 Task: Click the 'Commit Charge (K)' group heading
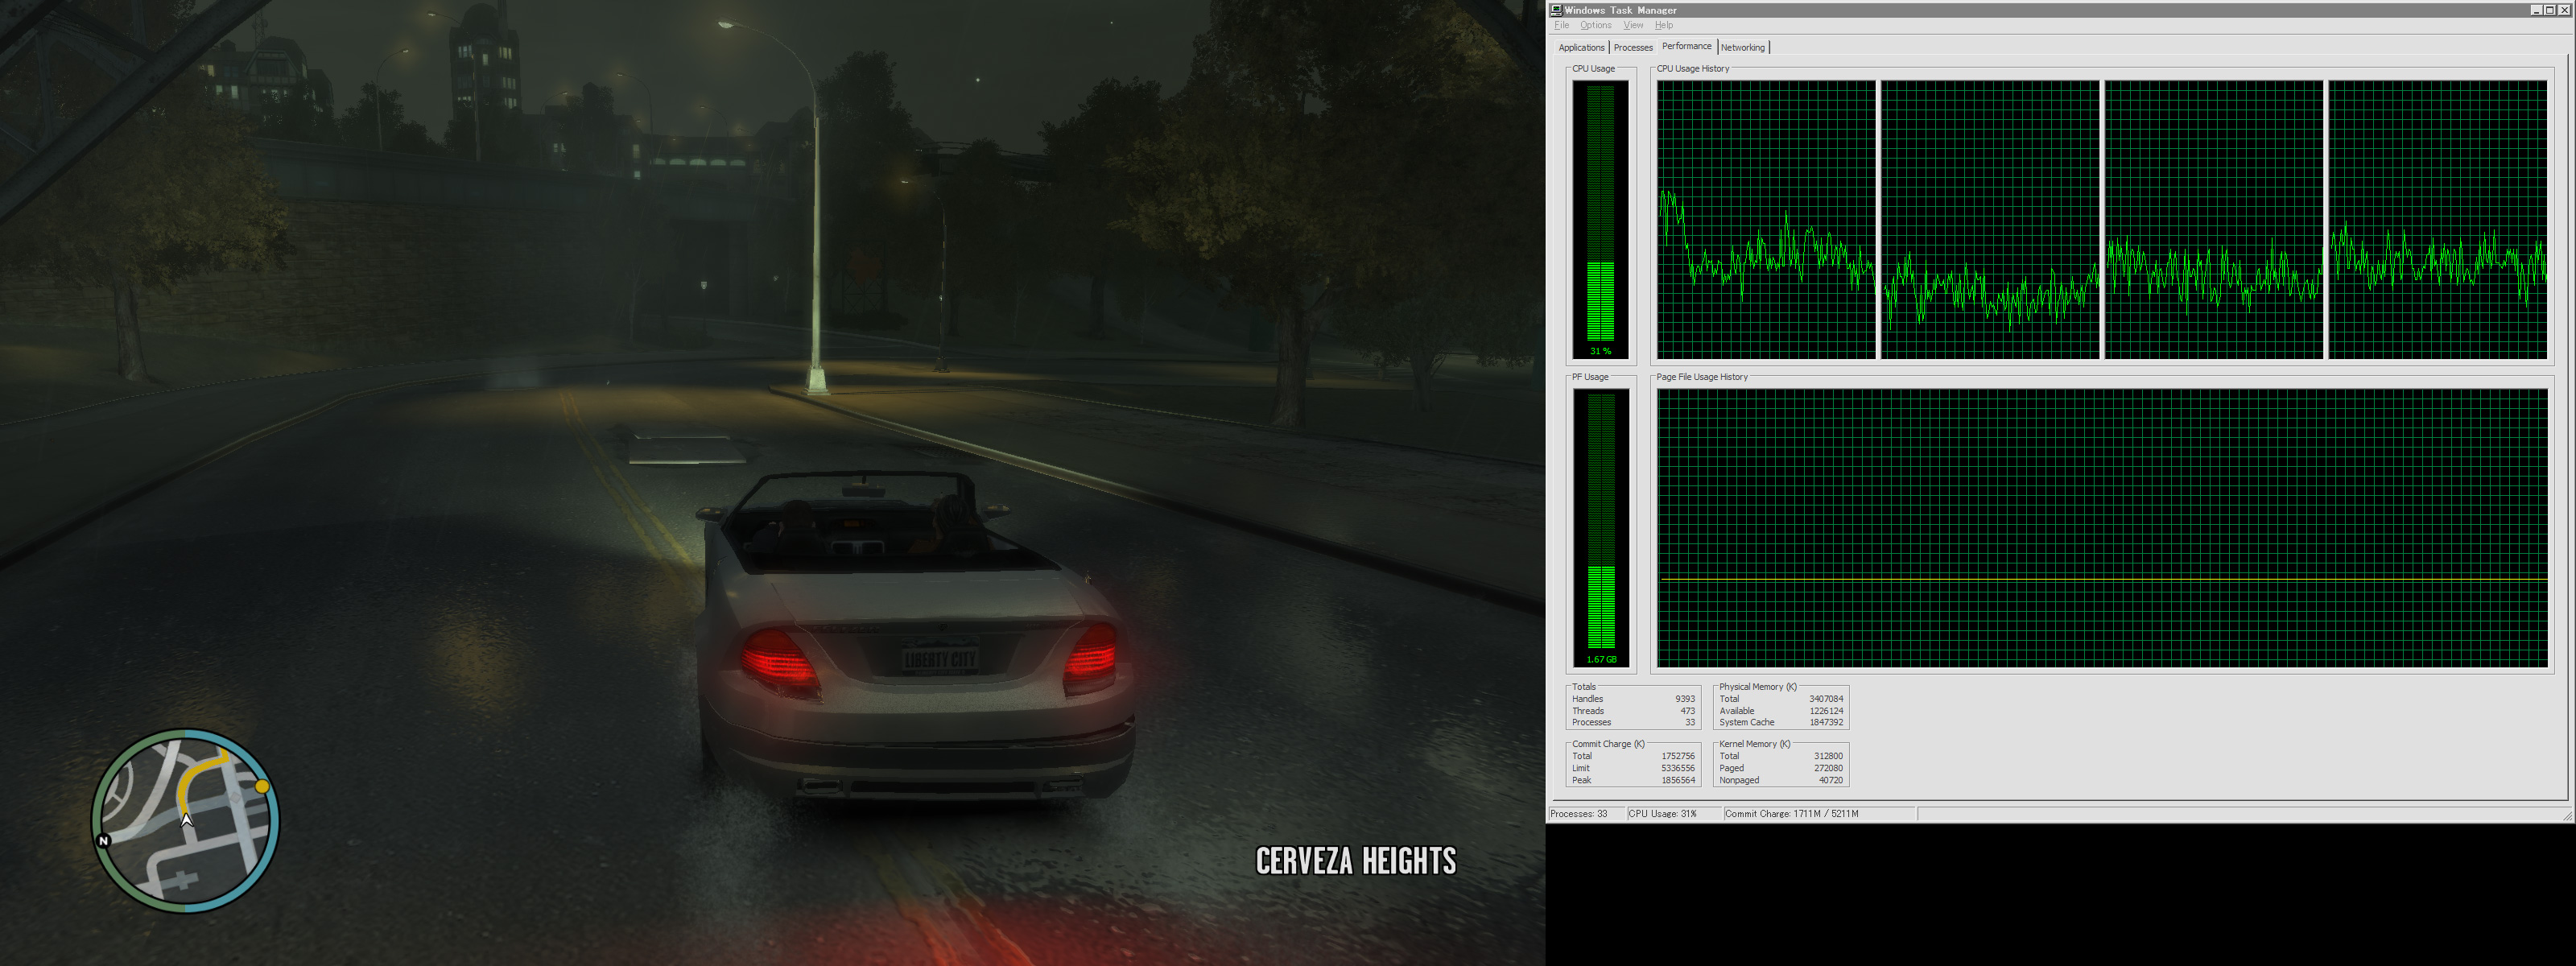click(1608, 744)
